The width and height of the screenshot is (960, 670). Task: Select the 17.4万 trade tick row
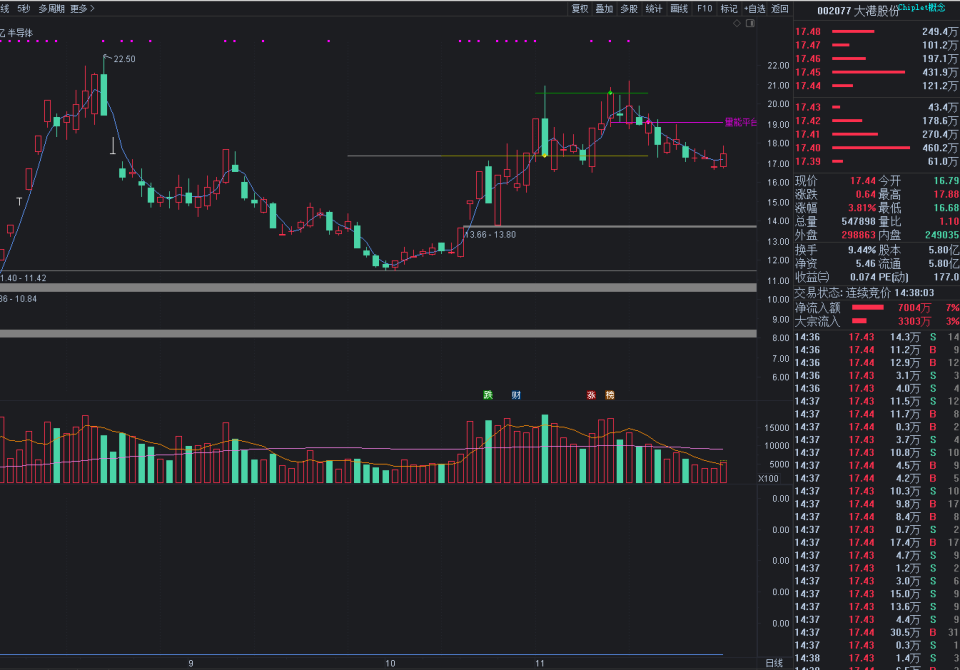tap(877, 542)
